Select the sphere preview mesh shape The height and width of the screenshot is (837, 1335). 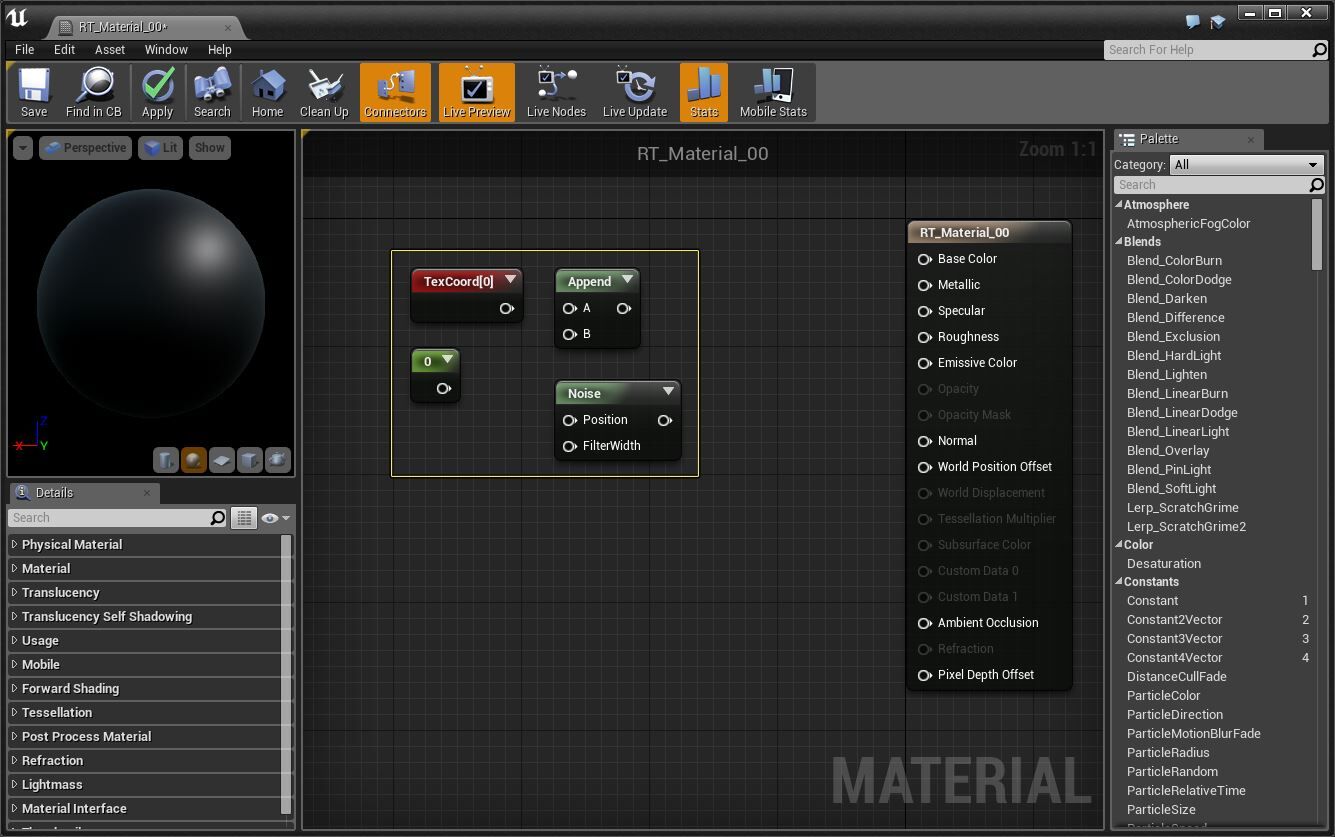(x=194, y=460)
